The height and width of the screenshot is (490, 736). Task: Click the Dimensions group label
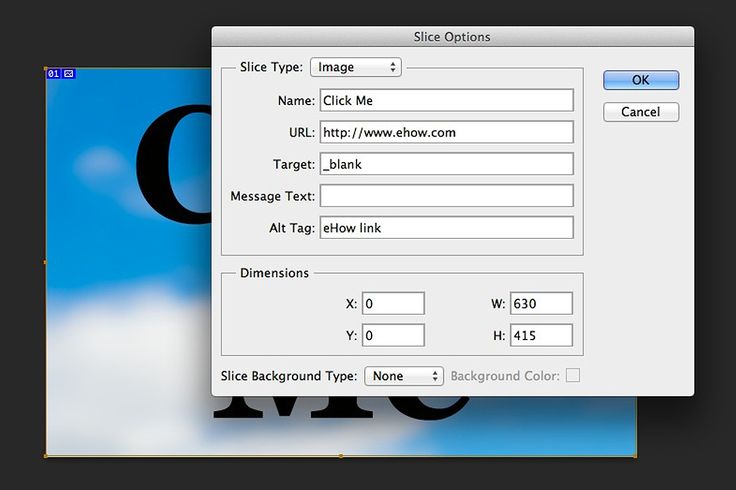pyautogui.click(x=274, y=273)
